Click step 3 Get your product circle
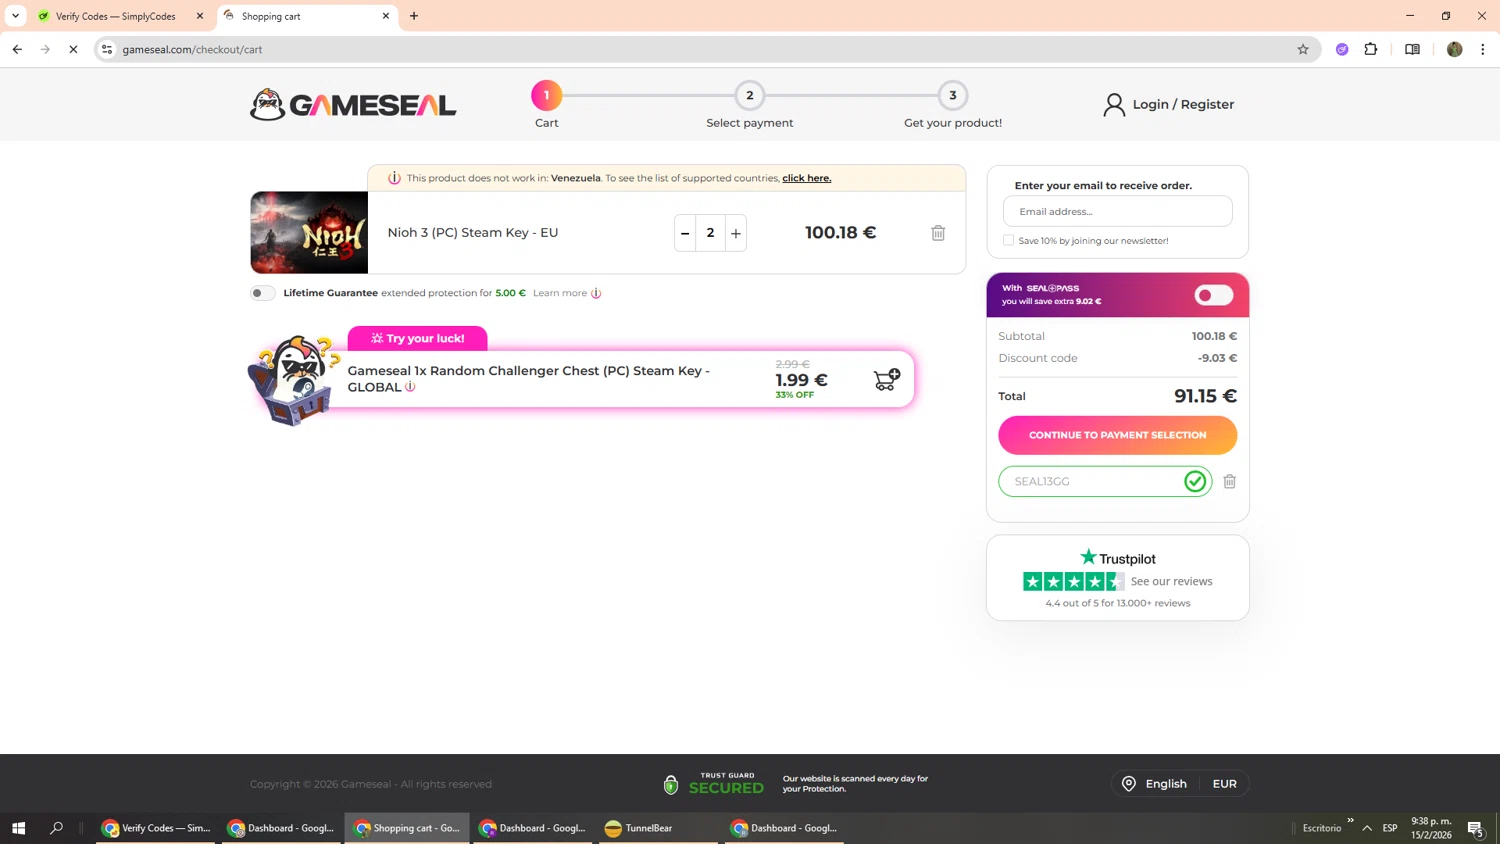1500x844 pixels. coord(952,95)
